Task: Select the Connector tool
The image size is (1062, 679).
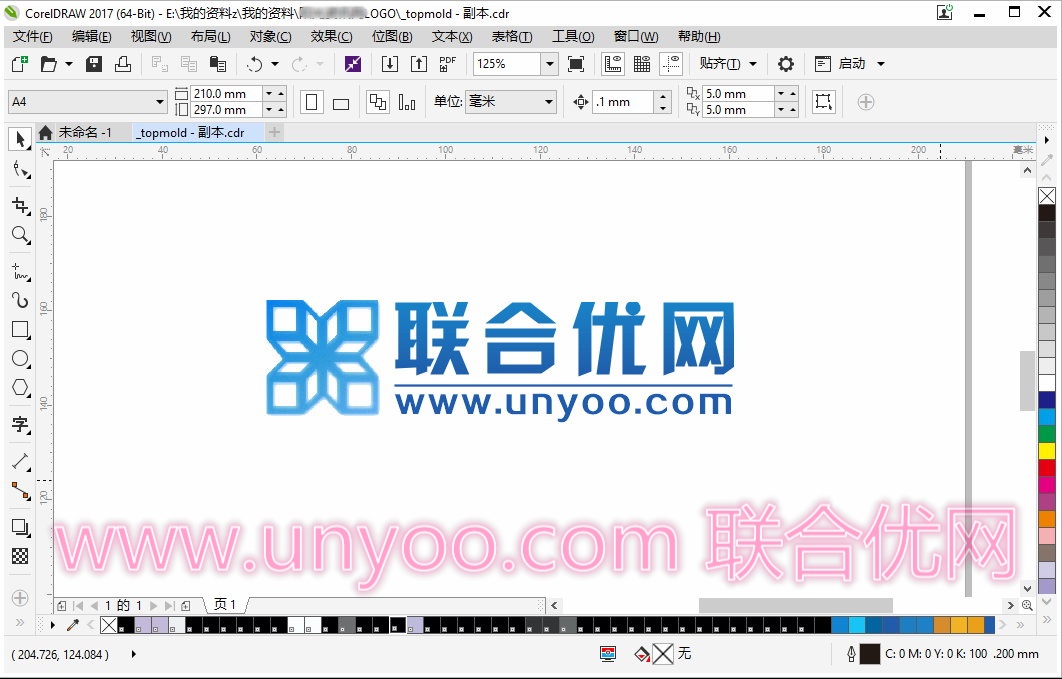Action: coord(20,491)
